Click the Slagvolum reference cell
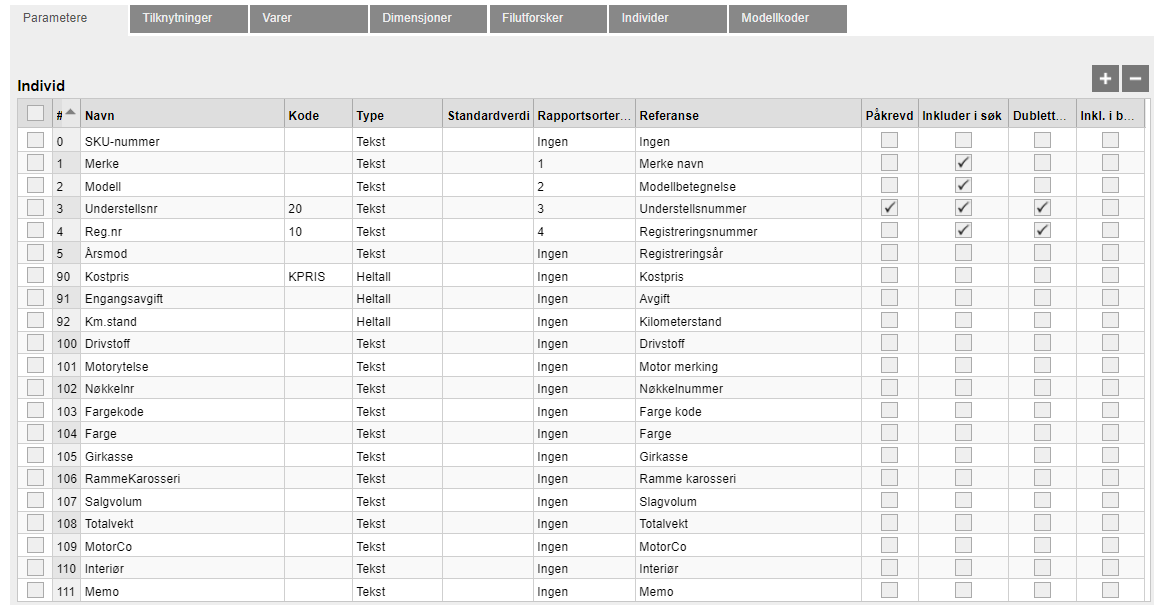This screenshot has width=1154, height=605. pyautogui.click(x=748, y=501)
